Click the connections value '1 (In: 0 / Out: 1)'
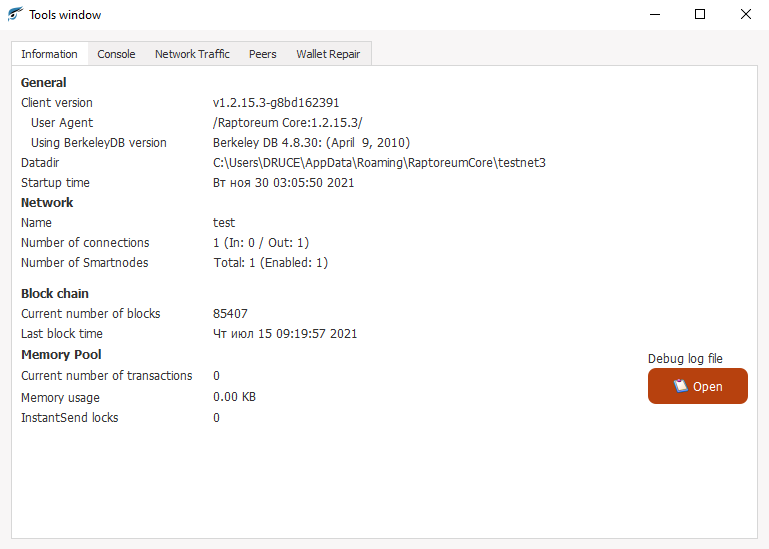 pyautogui.click(x=261, y=243)
